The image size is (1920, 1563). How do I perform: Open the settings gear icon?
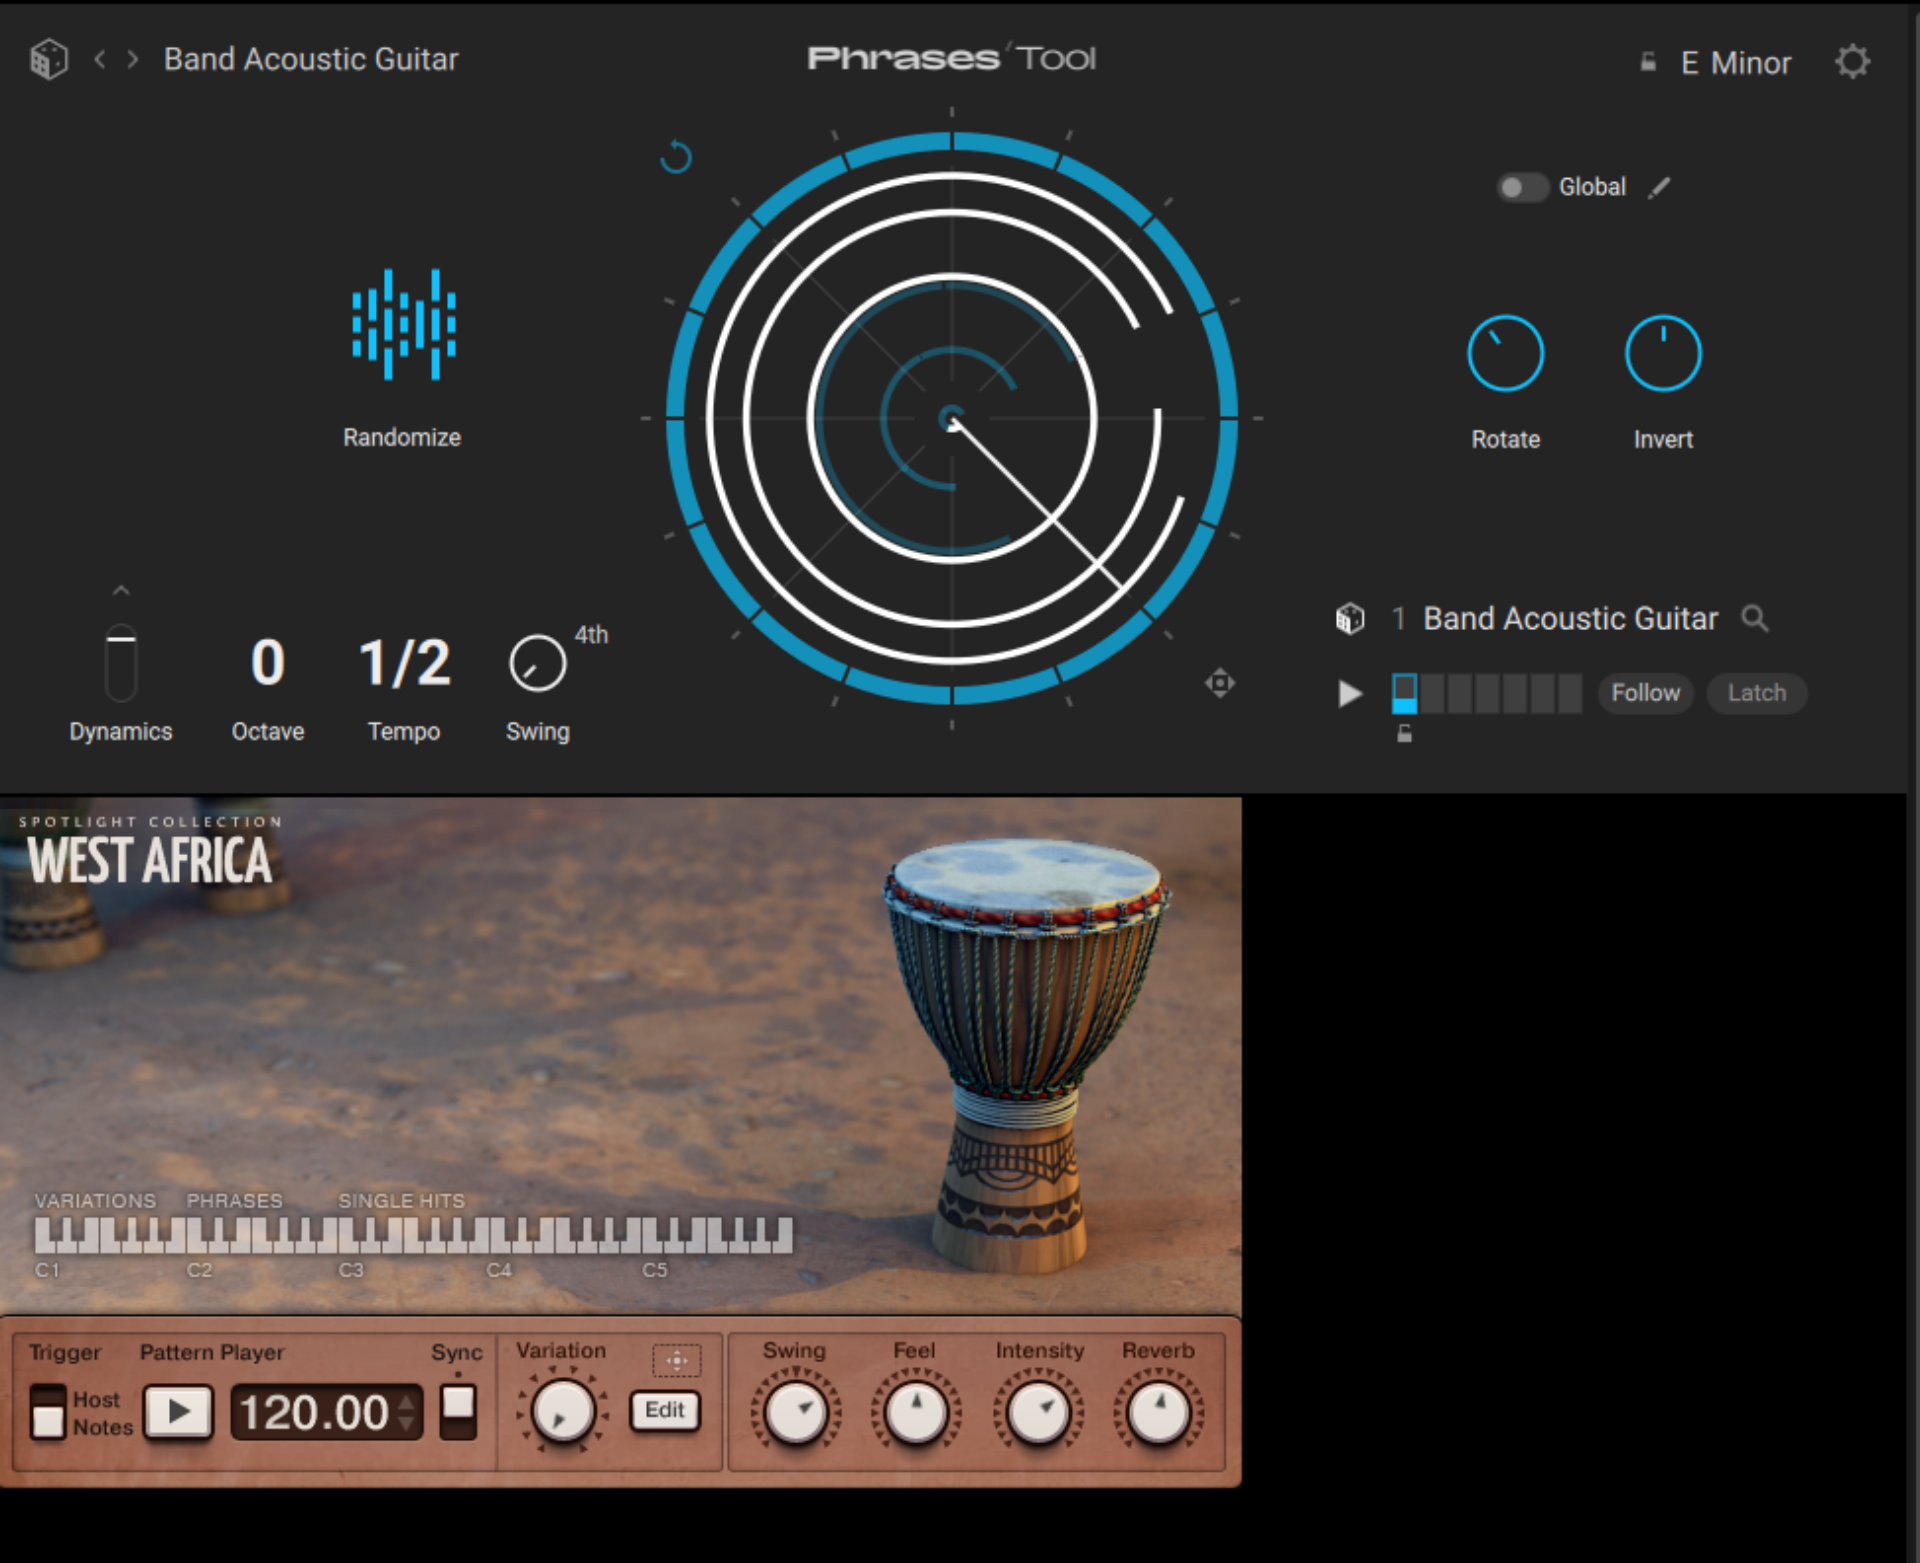click(1852, 60)
